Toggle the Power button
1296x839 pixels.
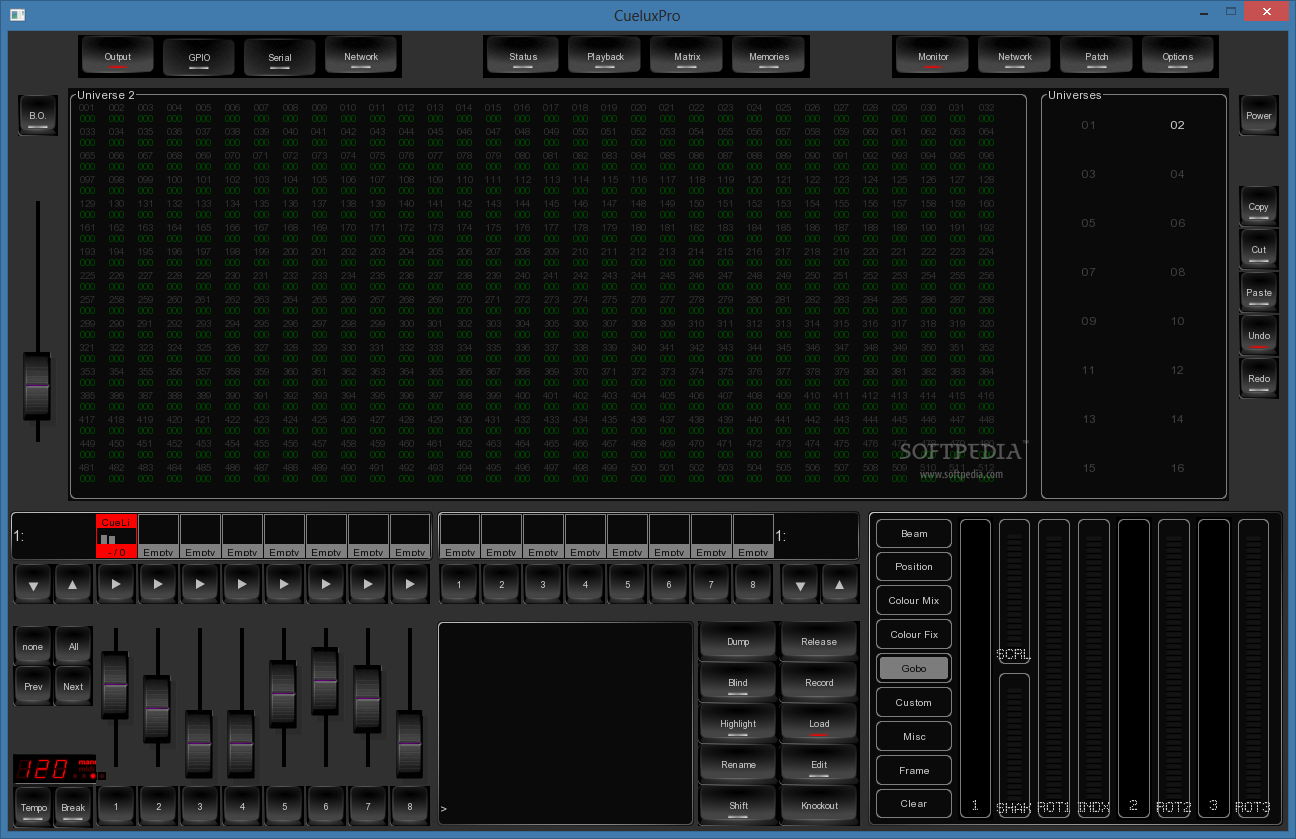(1259, 116)
